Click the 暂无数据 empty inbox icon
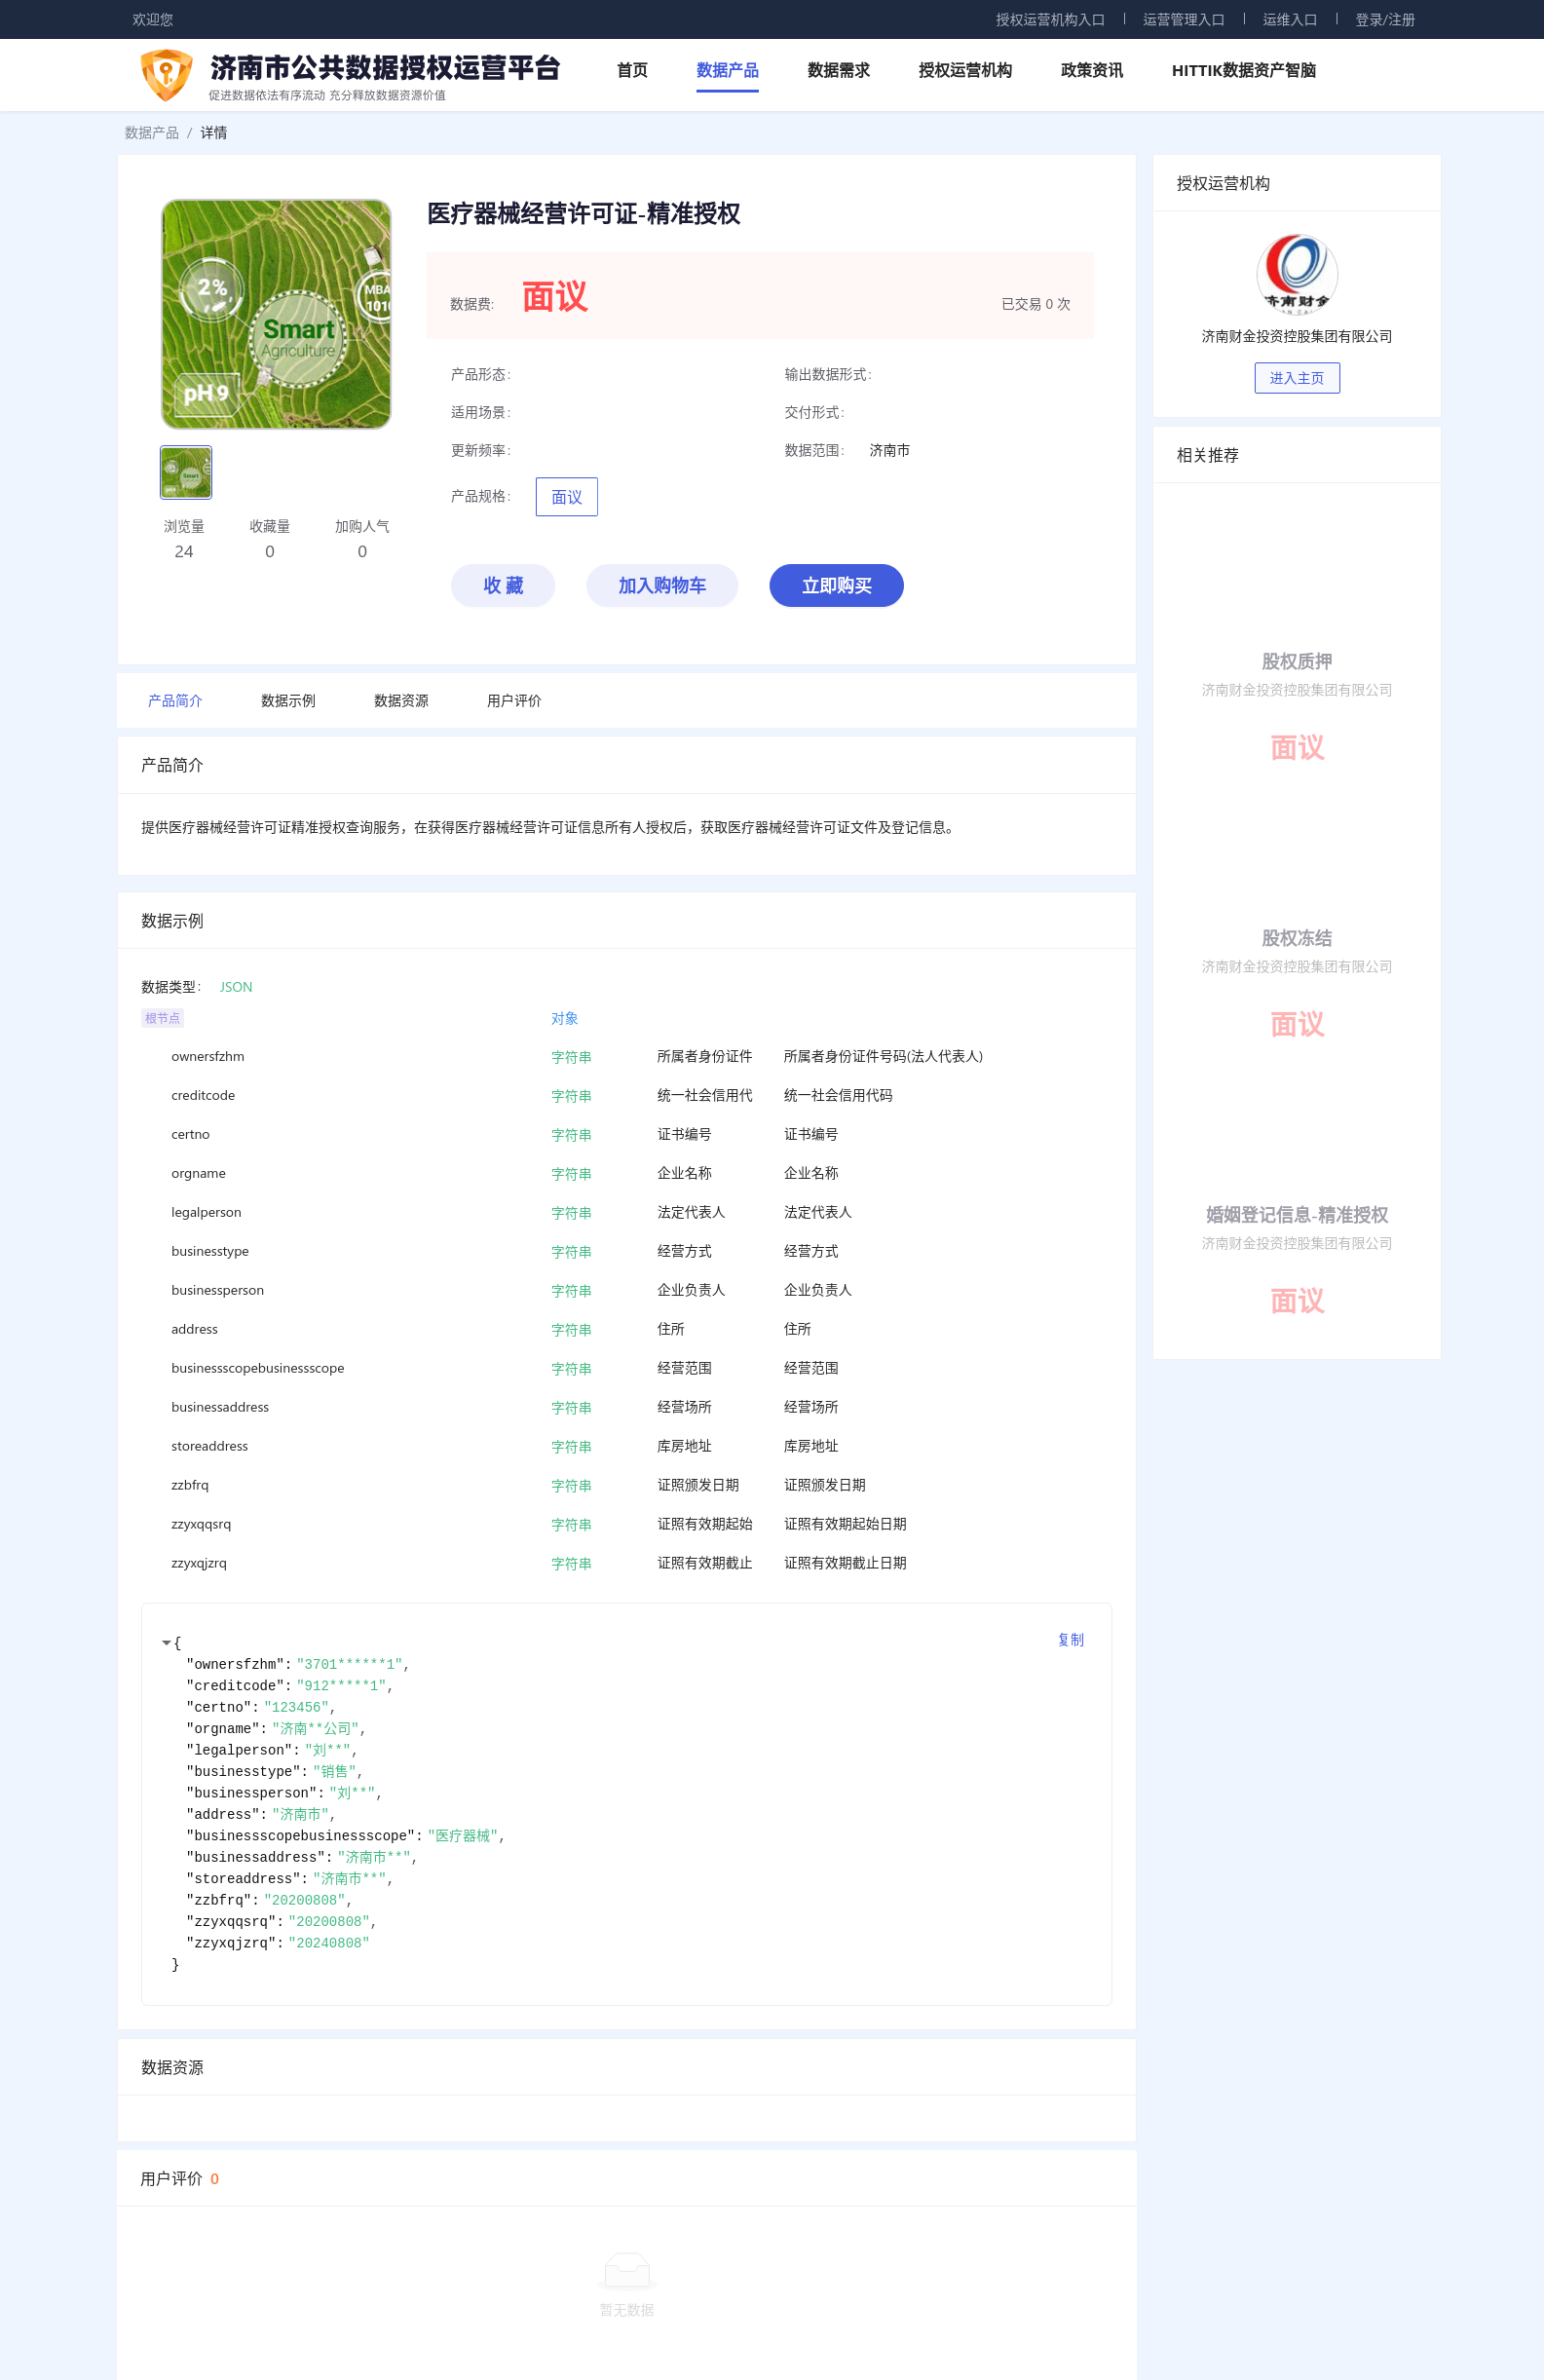 [627, 2270]
